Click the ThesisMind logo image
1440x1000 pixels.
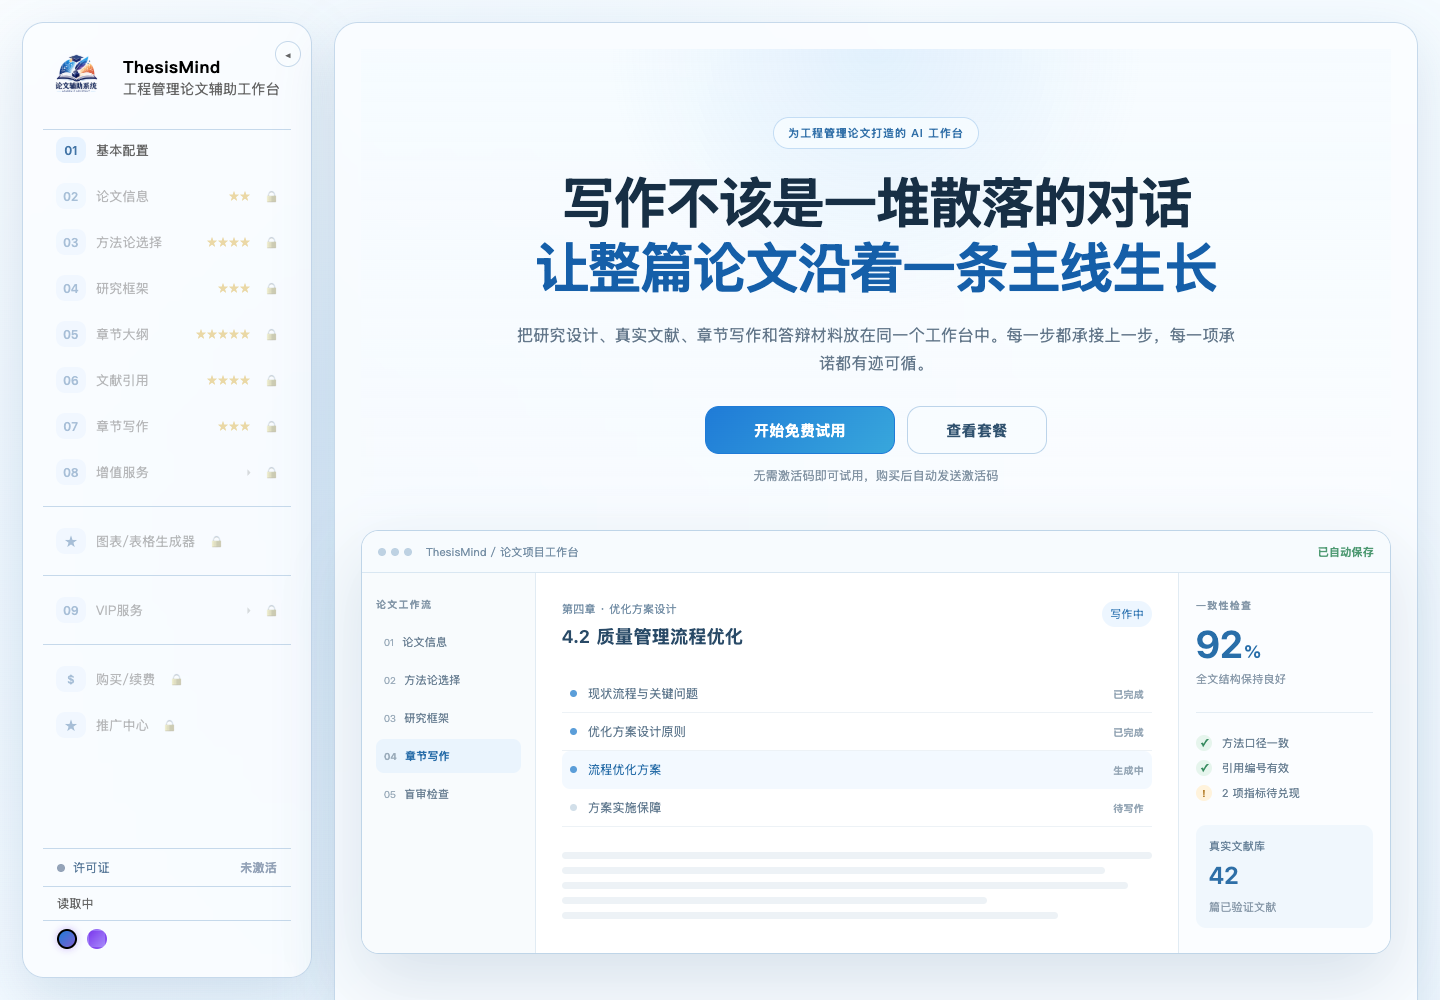[x=76, y=73]
